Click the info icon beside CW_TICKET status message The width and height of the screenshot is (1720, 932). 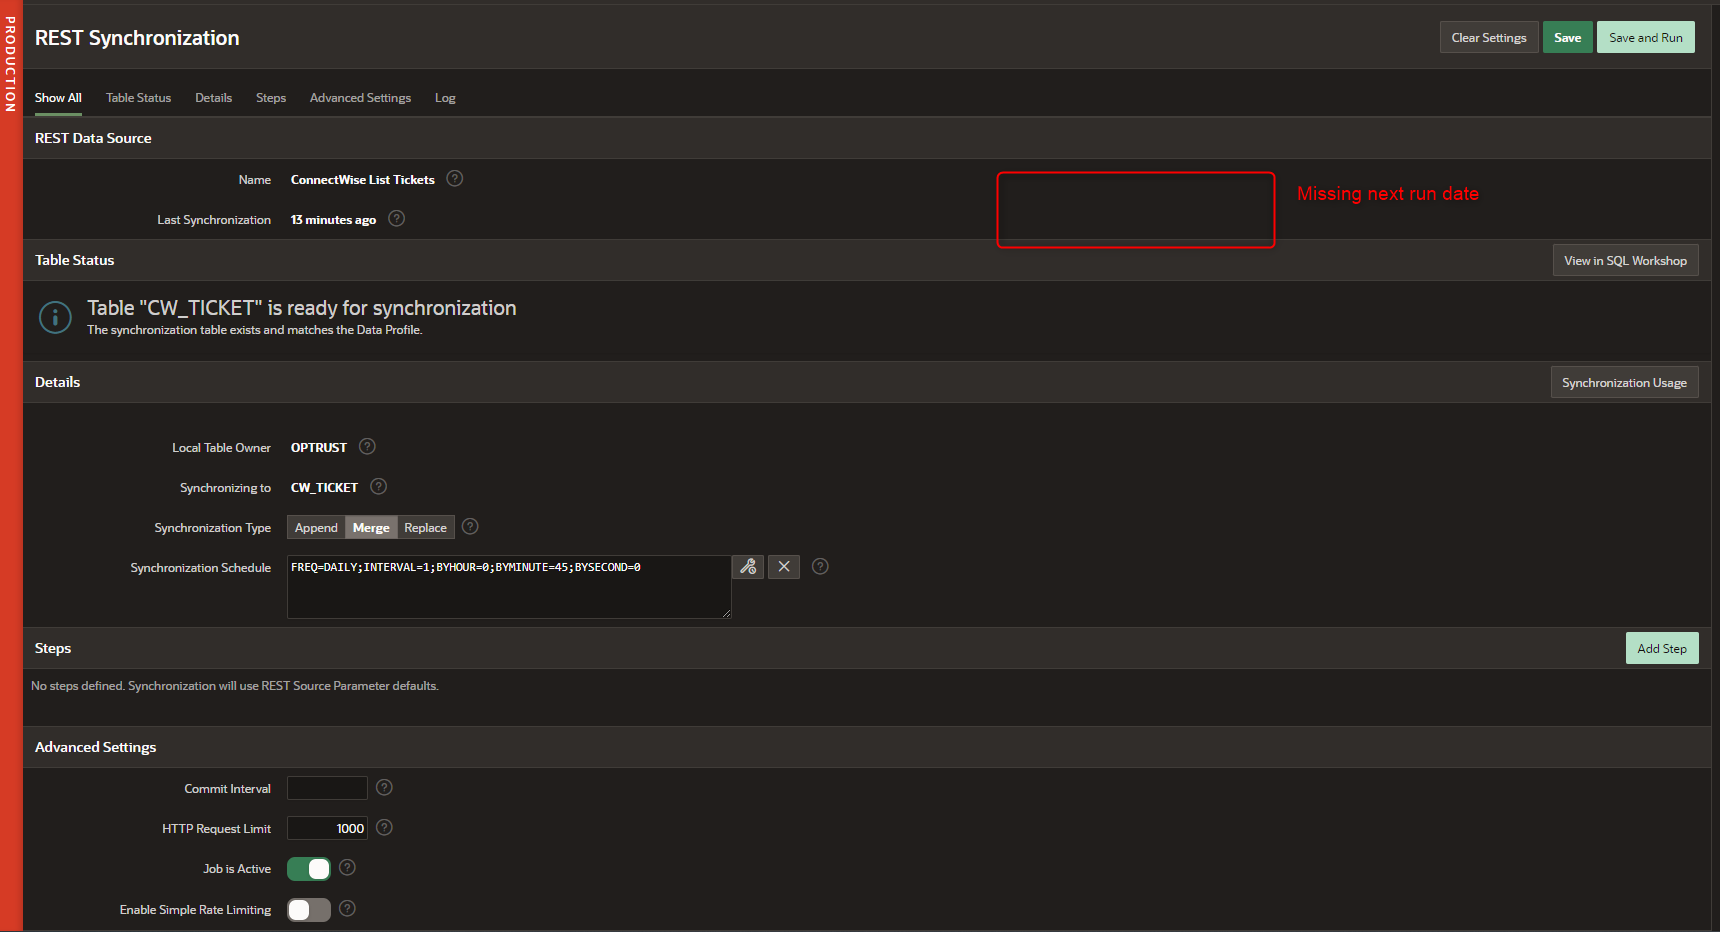(x=55, y=317)
